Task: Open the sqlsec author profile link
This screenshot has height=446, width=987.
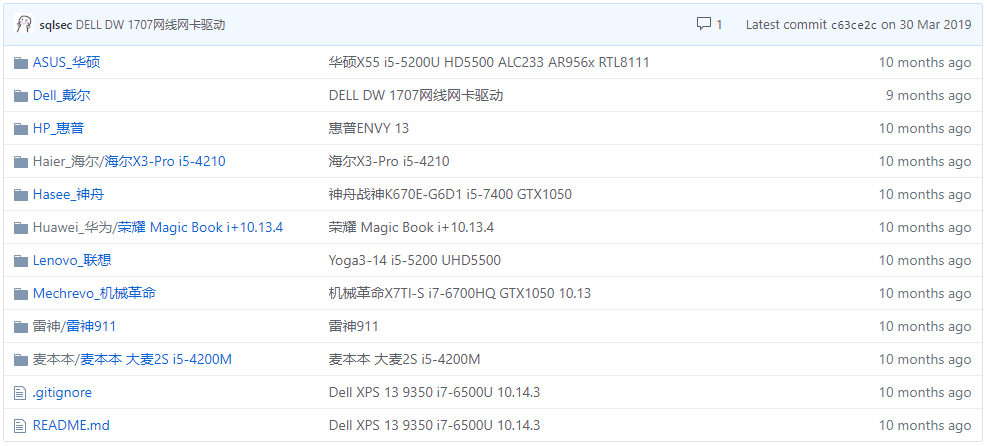Action: point(55,25)
